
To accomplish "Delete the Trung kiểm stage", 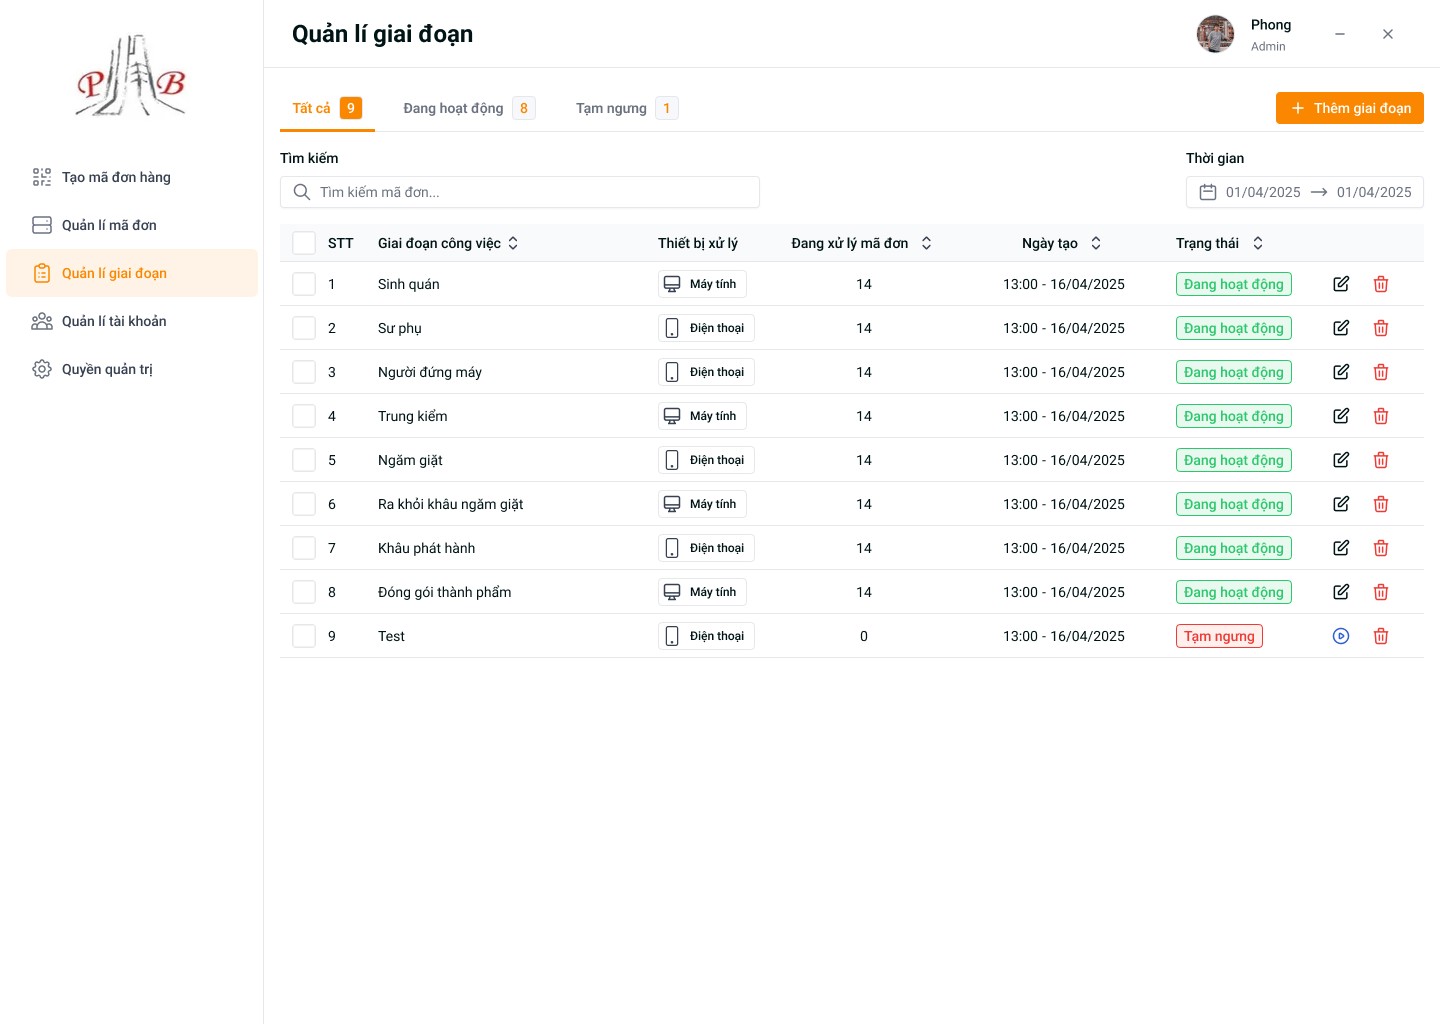I will [x=1381, y=416].
